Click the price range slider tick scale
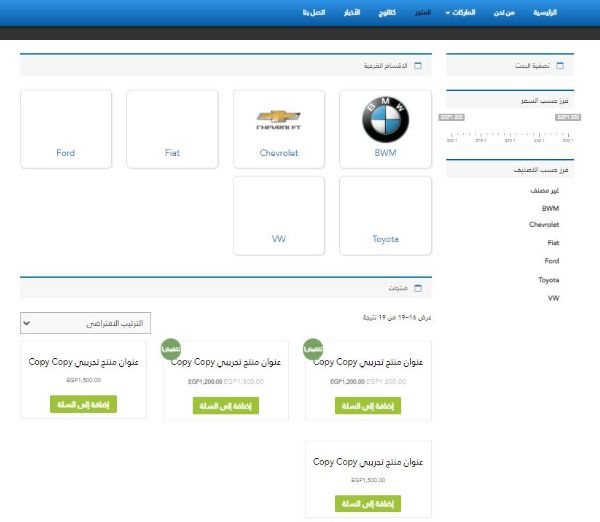This screenshot has width=600, height=522. pos(510,137)
